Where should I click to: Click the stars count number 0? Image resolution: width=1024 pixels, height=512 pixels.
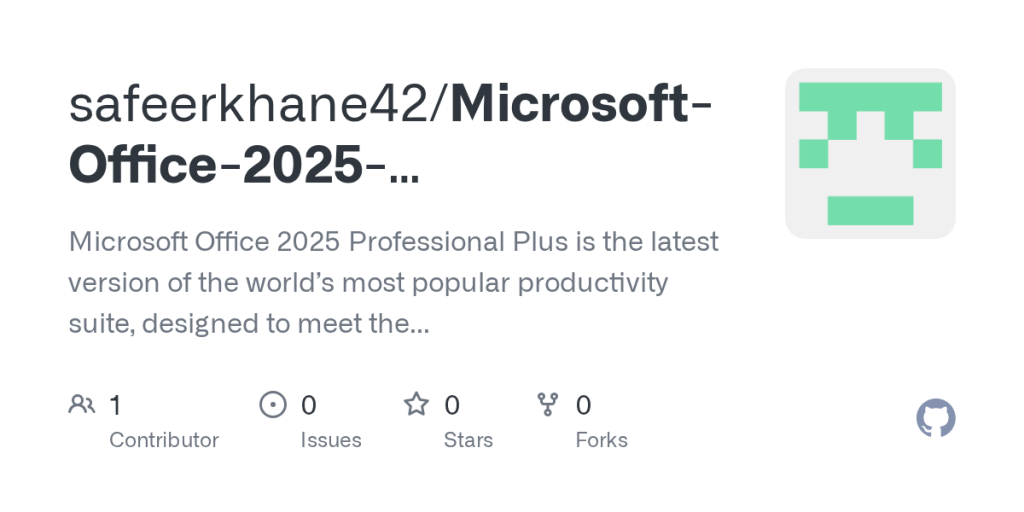coord(452,406)
